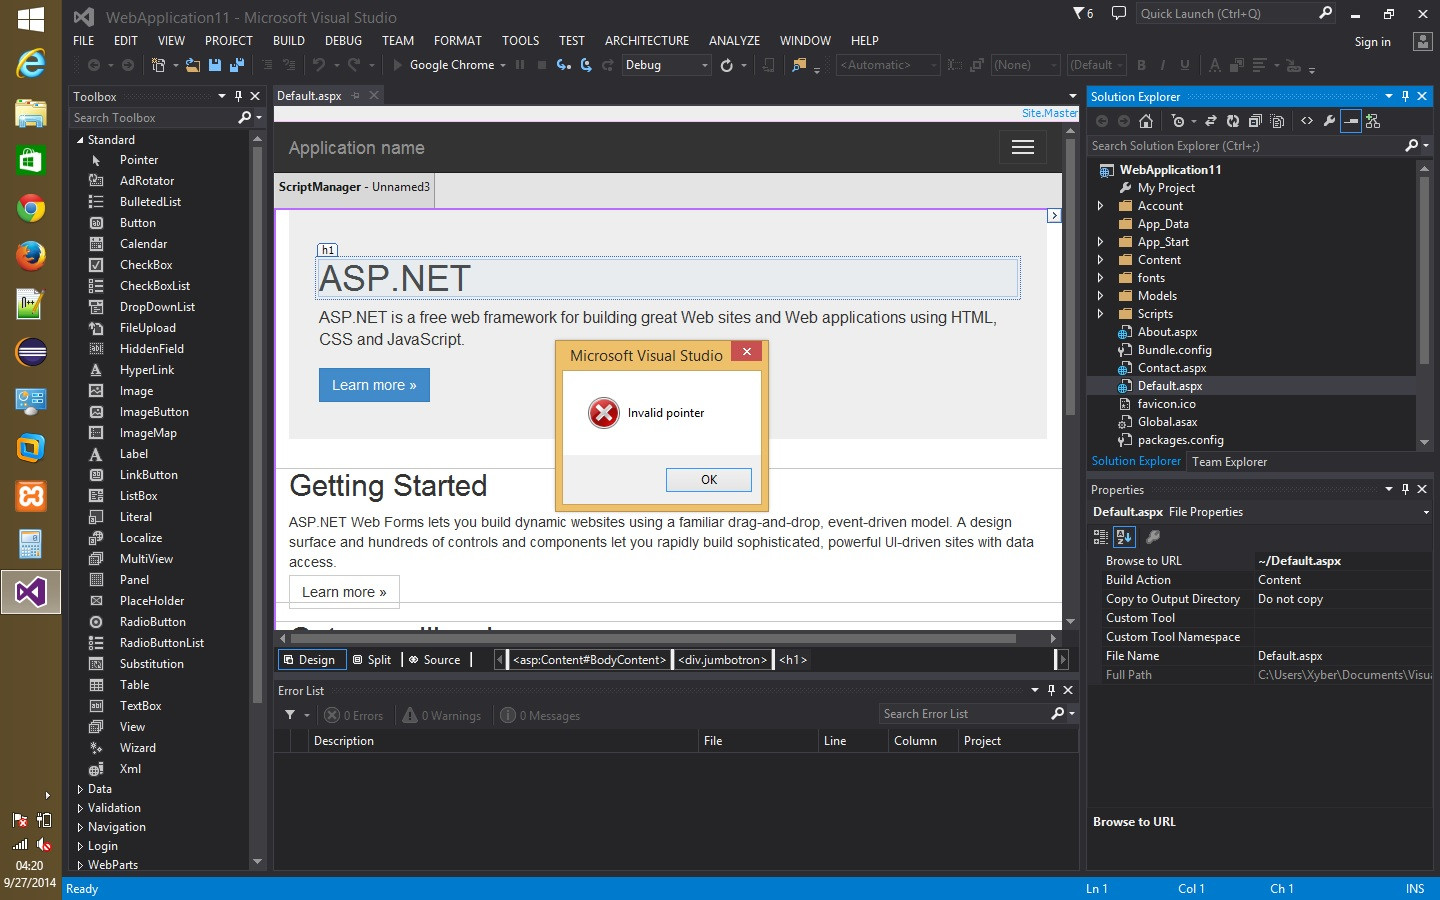Click the Refresh icon in Solution Explorer

click(1234, 121)
